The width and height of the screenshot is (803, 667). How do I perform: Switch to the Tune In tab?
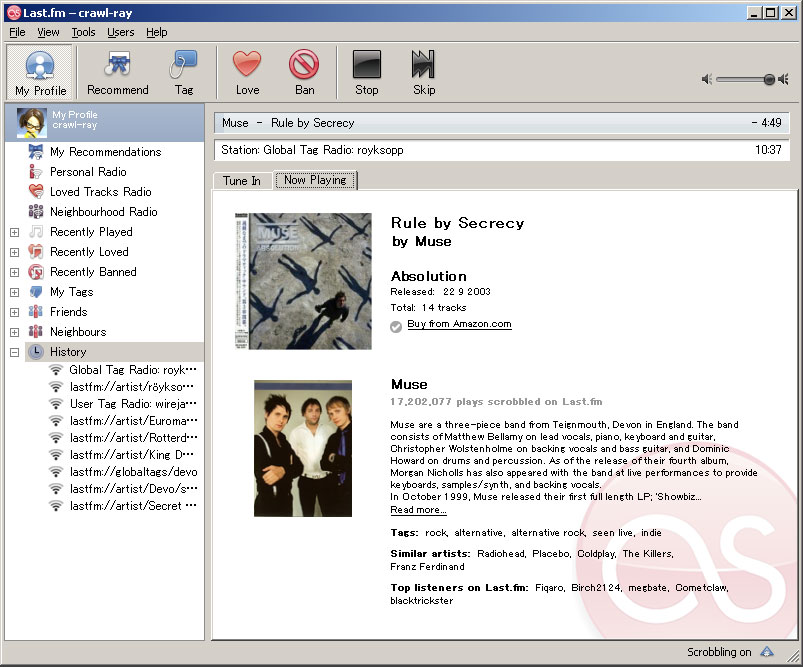tap(242, 180)
